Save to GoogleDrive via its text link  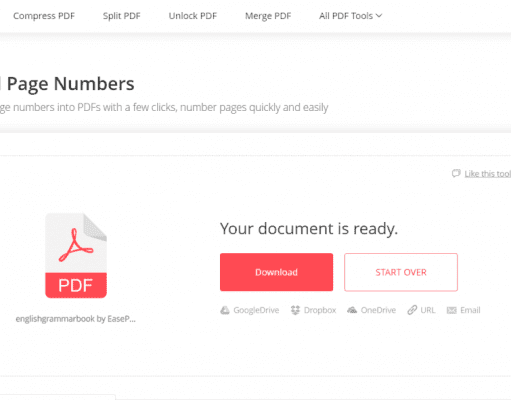[256, 310]
